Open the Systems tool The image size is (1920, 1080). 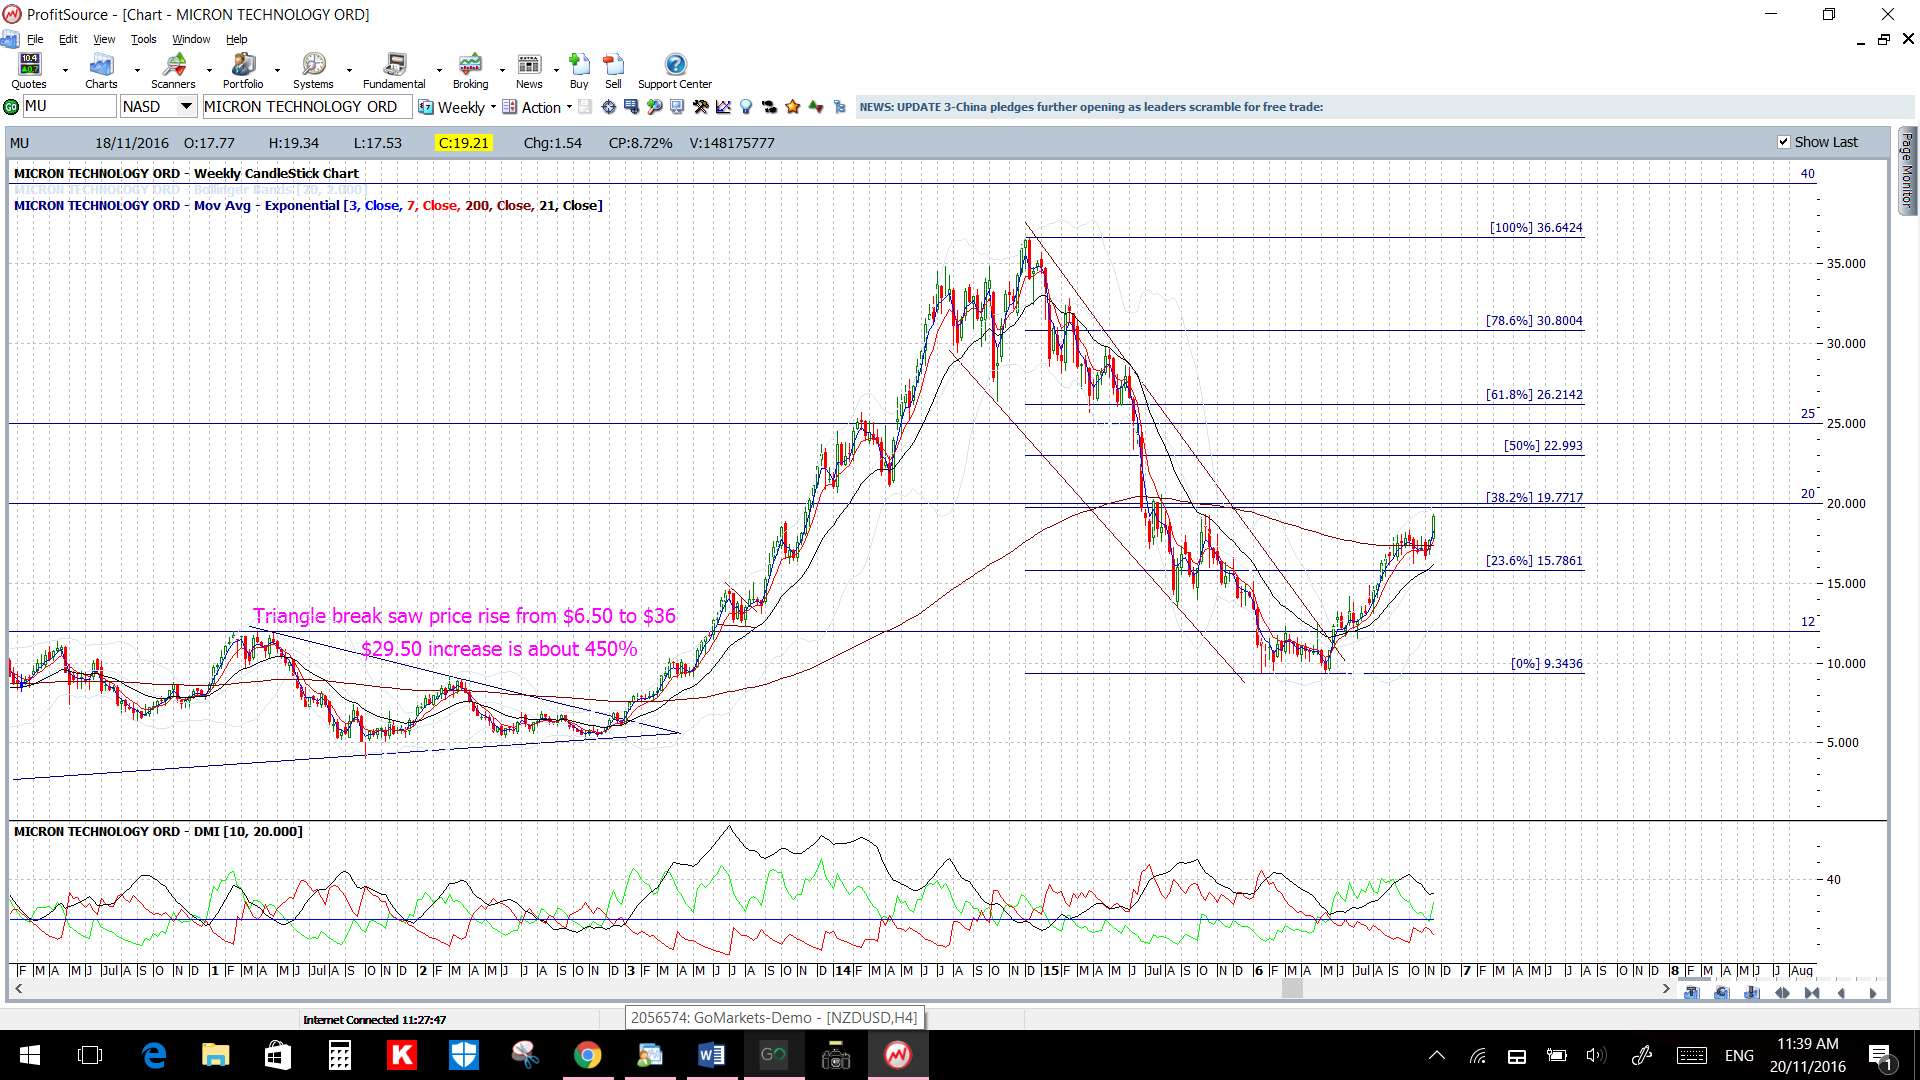point(313,70)
